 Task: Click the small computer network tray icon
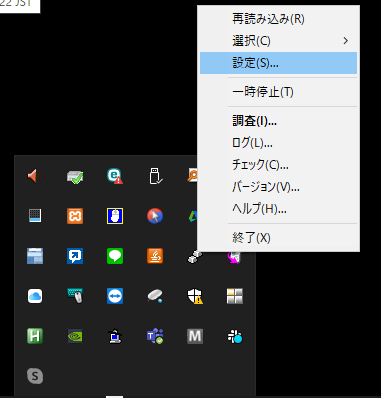[115, 336]
